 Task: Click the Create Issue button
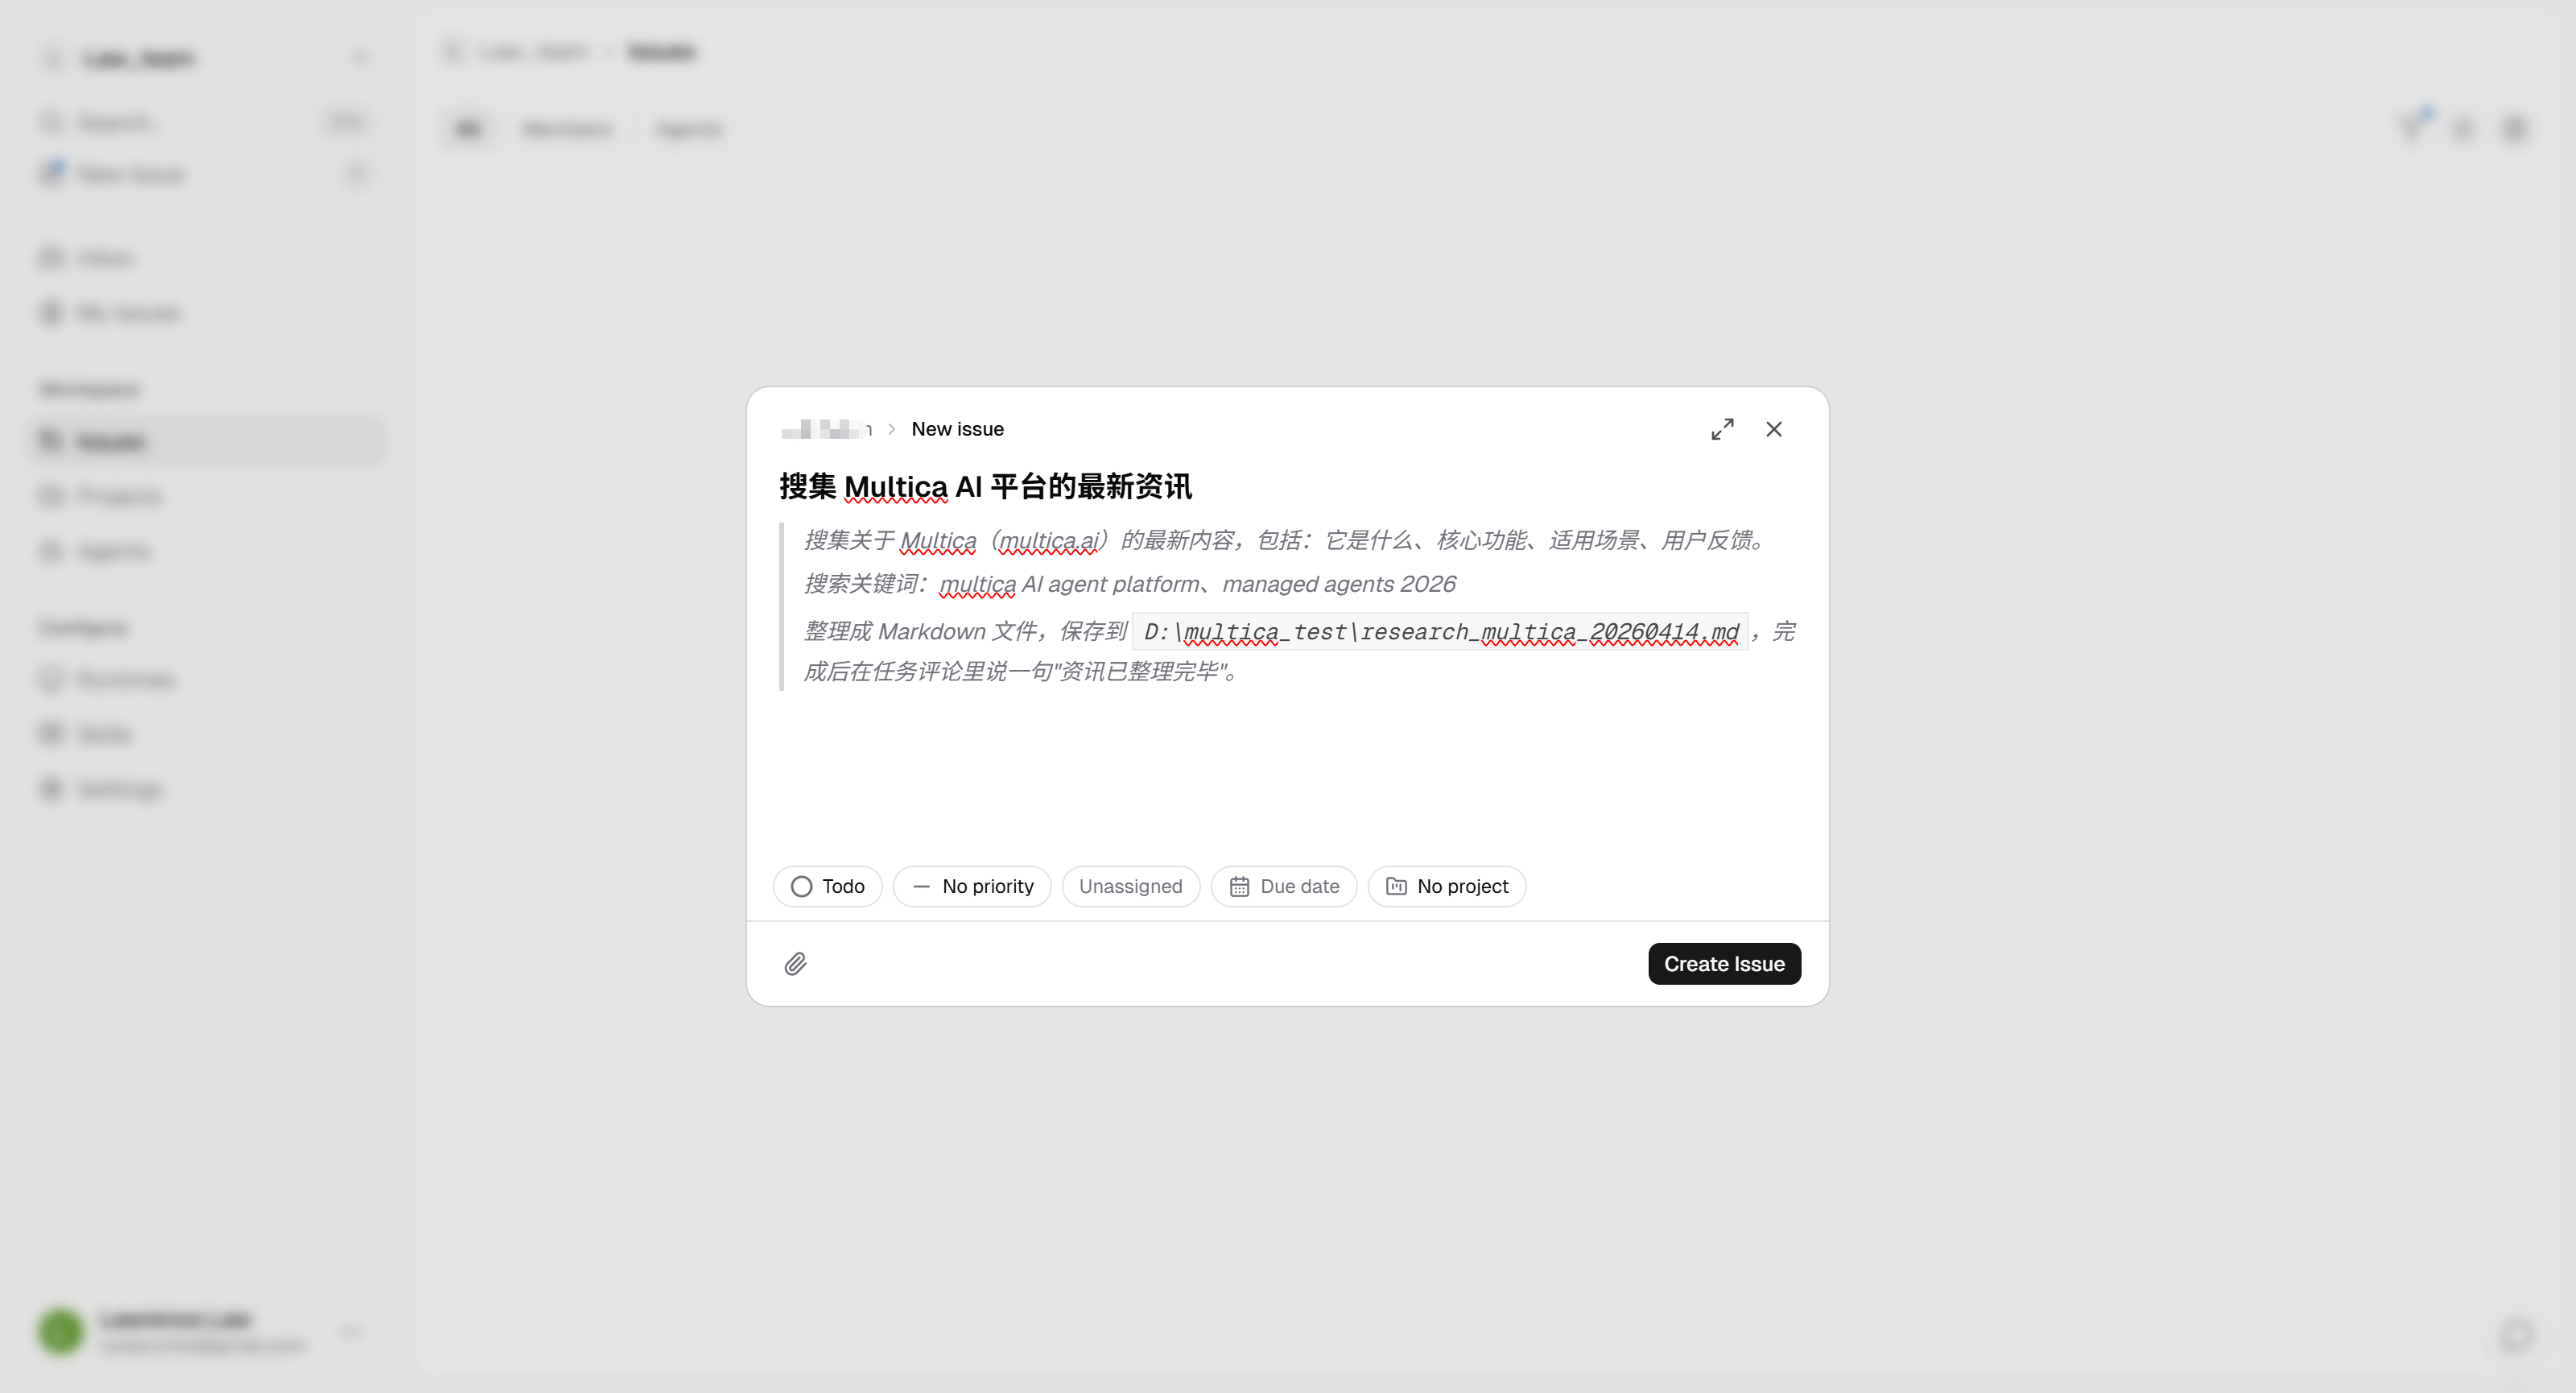[1724, 964]
